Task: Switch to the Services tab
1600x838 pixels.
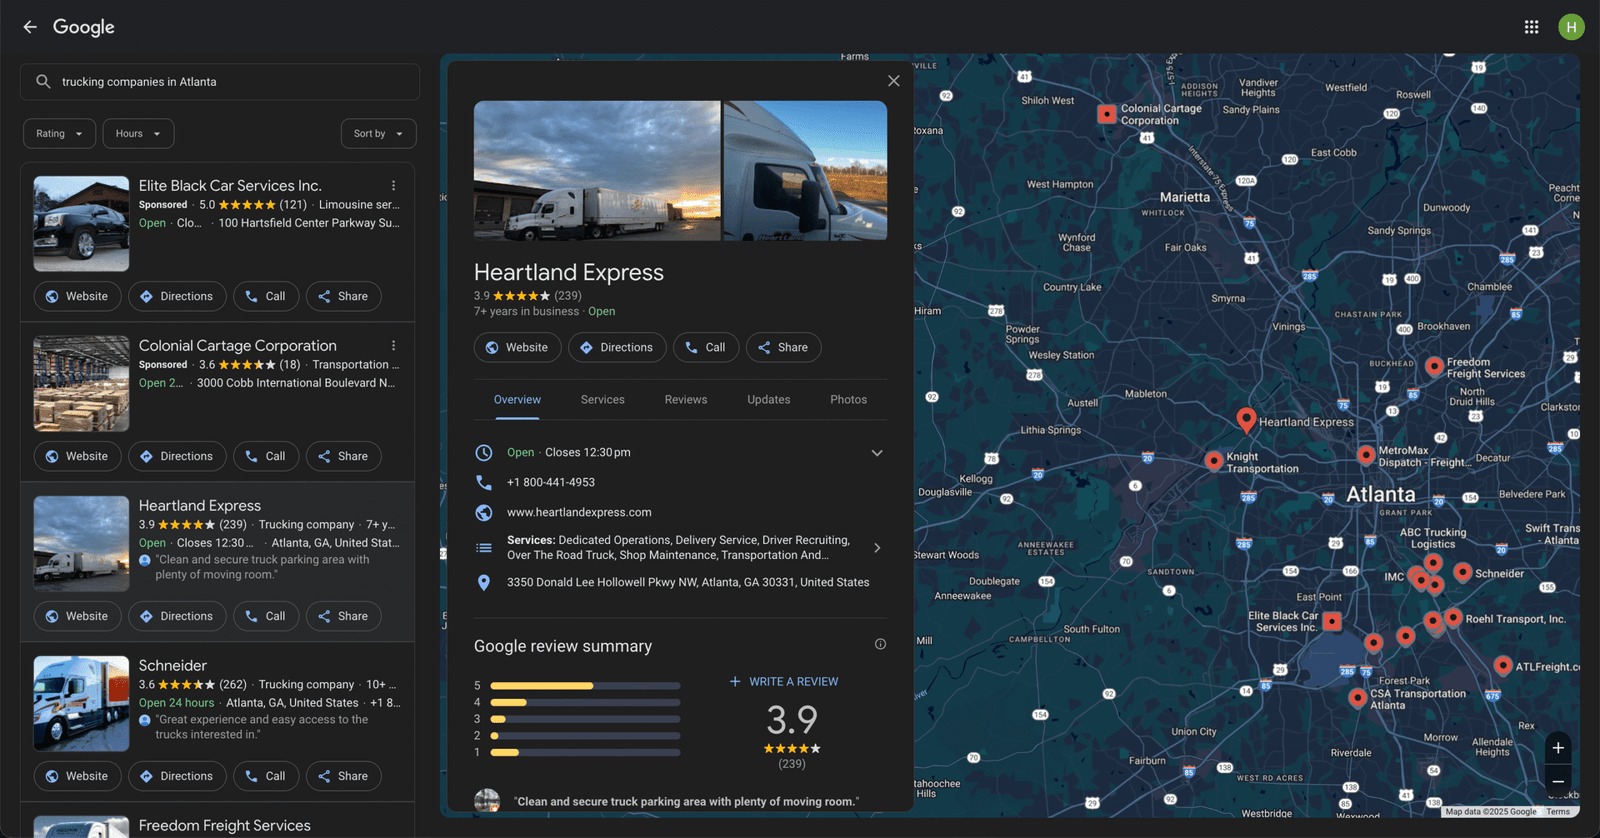Action: click(603, 400)
